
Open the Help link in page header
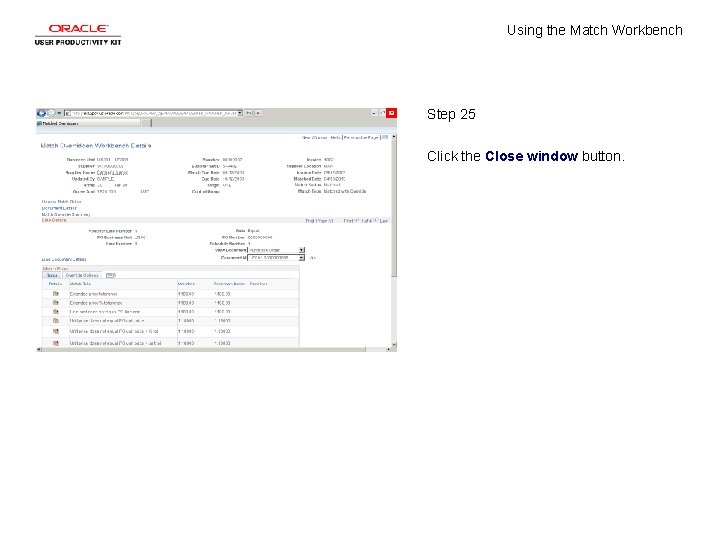tap(336, 138)
